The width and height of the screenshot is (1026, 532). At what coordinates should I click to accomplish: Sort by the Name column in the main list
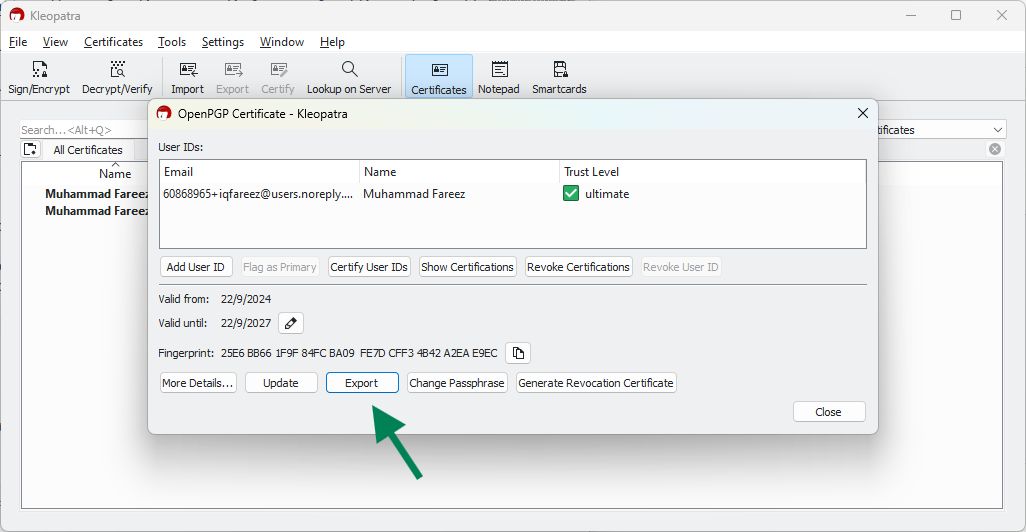115,173
